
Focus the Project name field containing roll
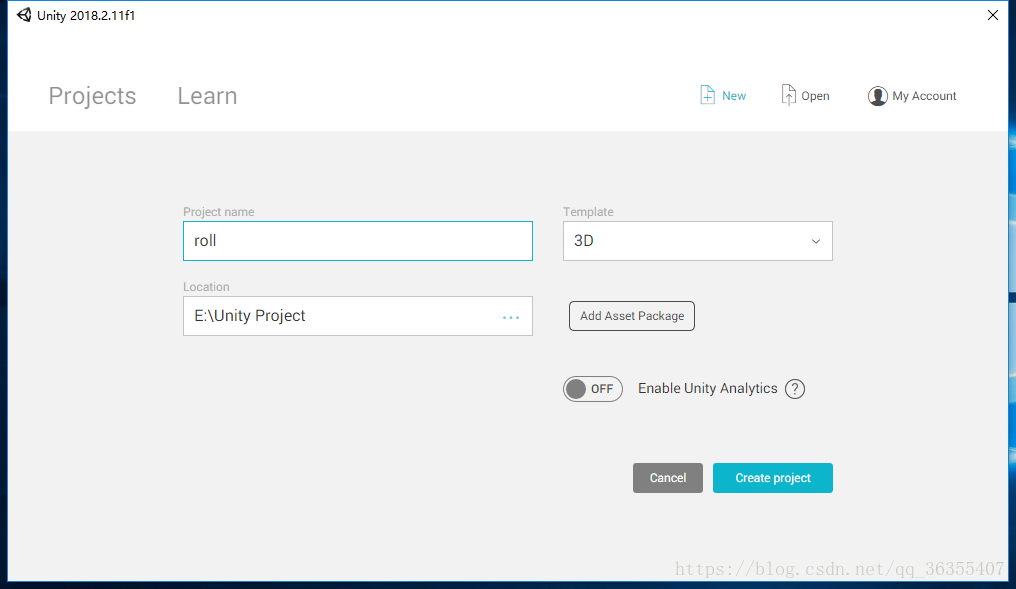pos(358,241)
